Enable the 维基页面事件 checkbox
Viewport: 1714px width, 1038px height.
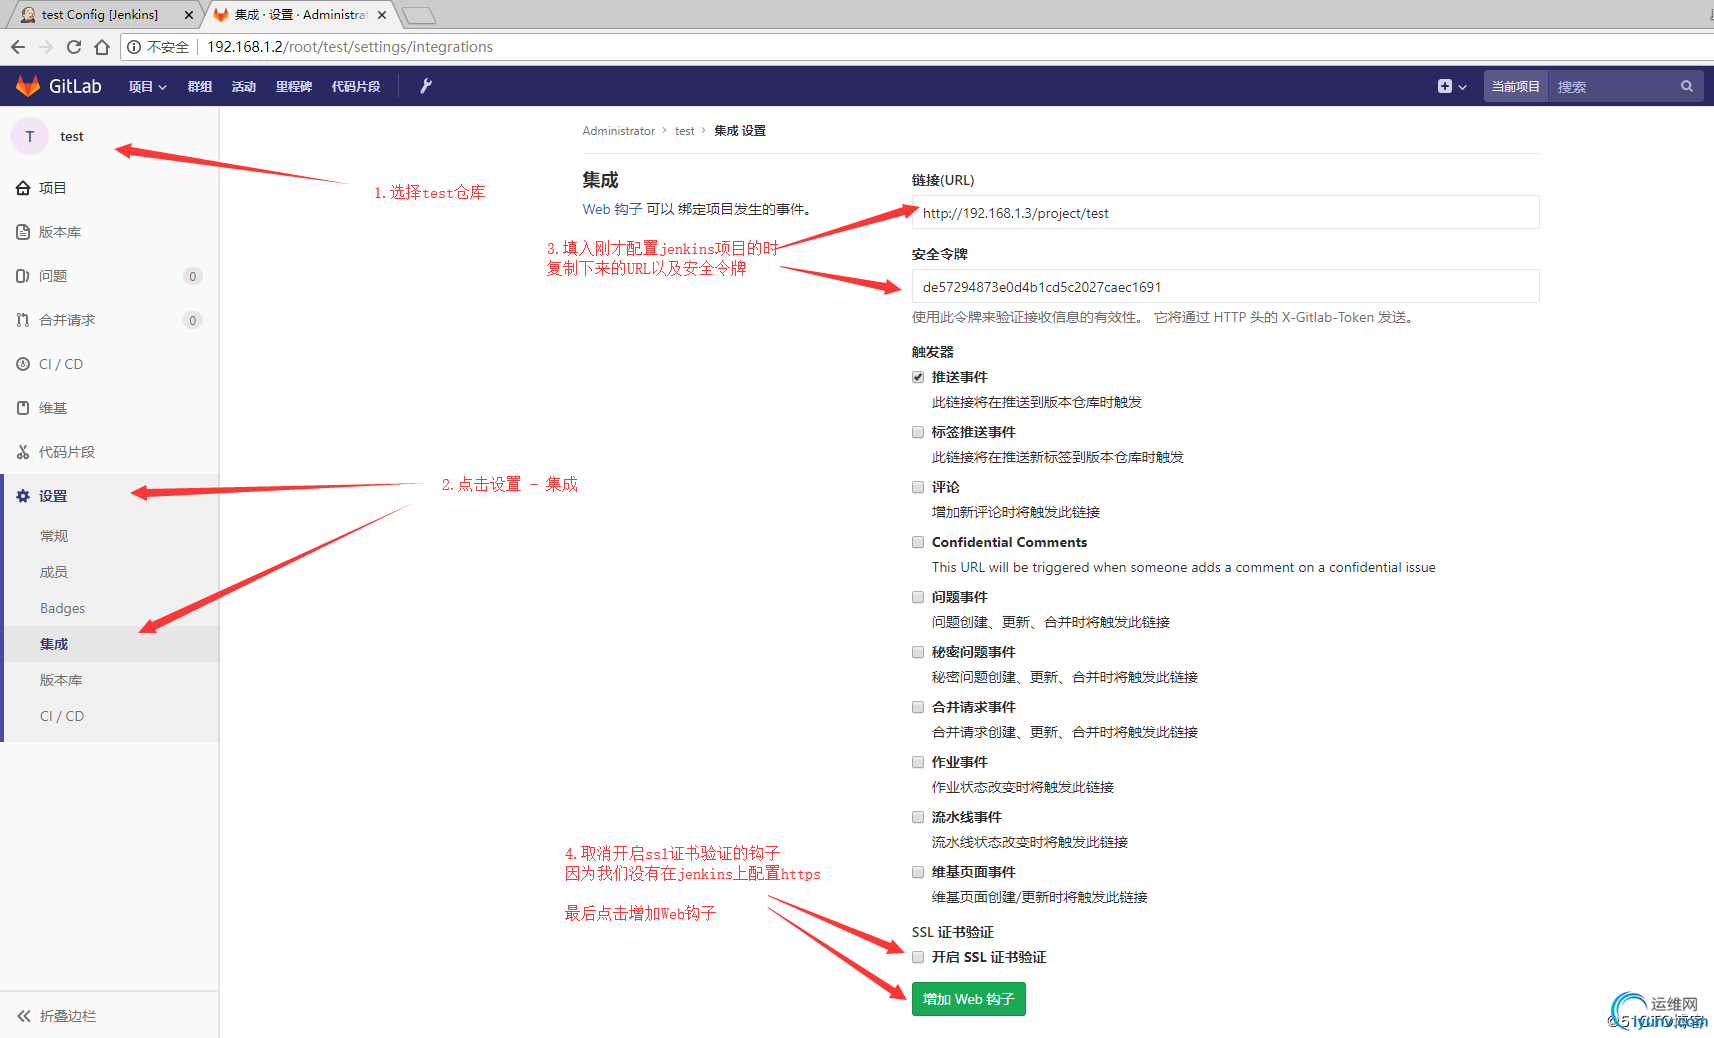point(918,872)
